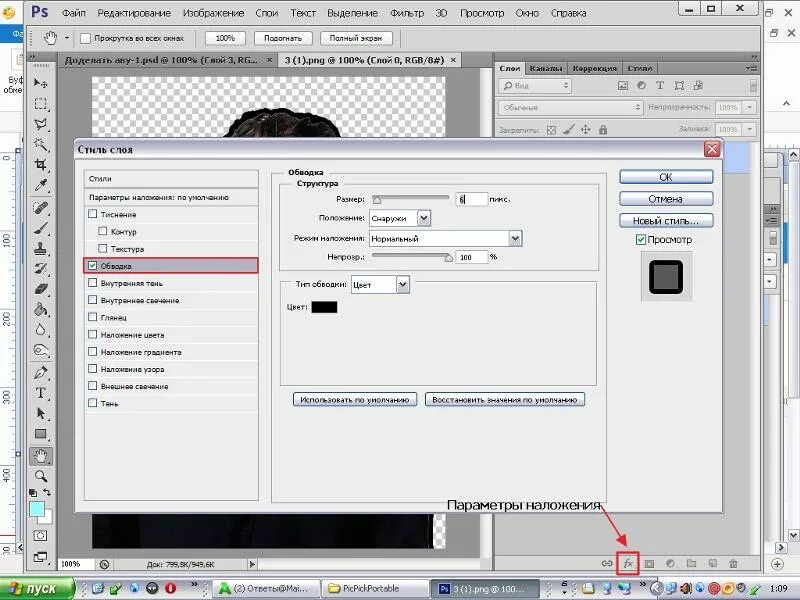Enable the Наложение цвета checkbox
The height and width of the screenshot is (600, 800).
click(x=92, y=334)
